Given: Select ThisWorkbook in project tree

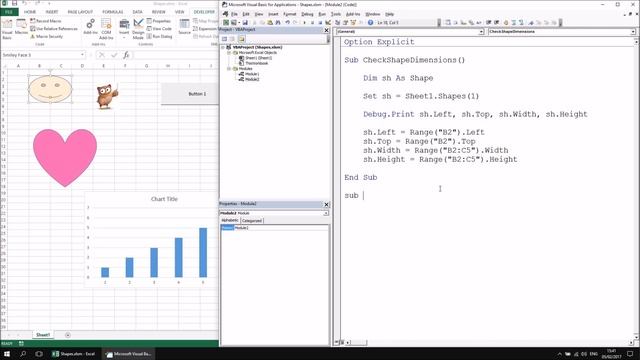Looking at the screenshot, I should click(254, 63).
